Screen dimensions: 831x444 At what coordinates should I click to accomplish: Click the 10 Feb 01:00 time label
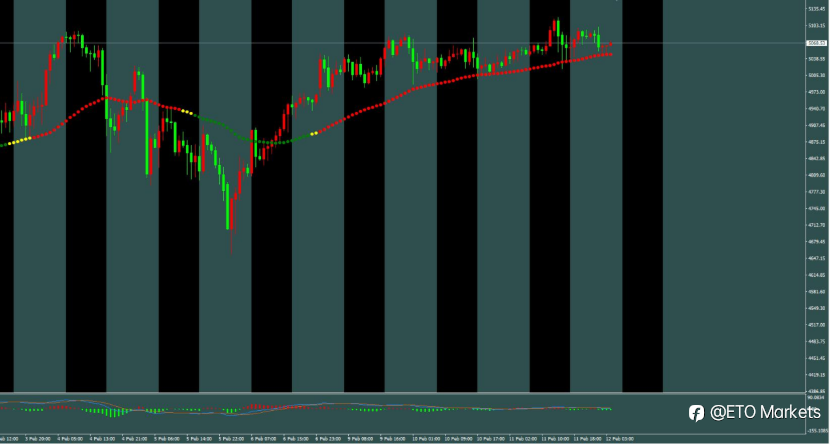tap(426, 439)
